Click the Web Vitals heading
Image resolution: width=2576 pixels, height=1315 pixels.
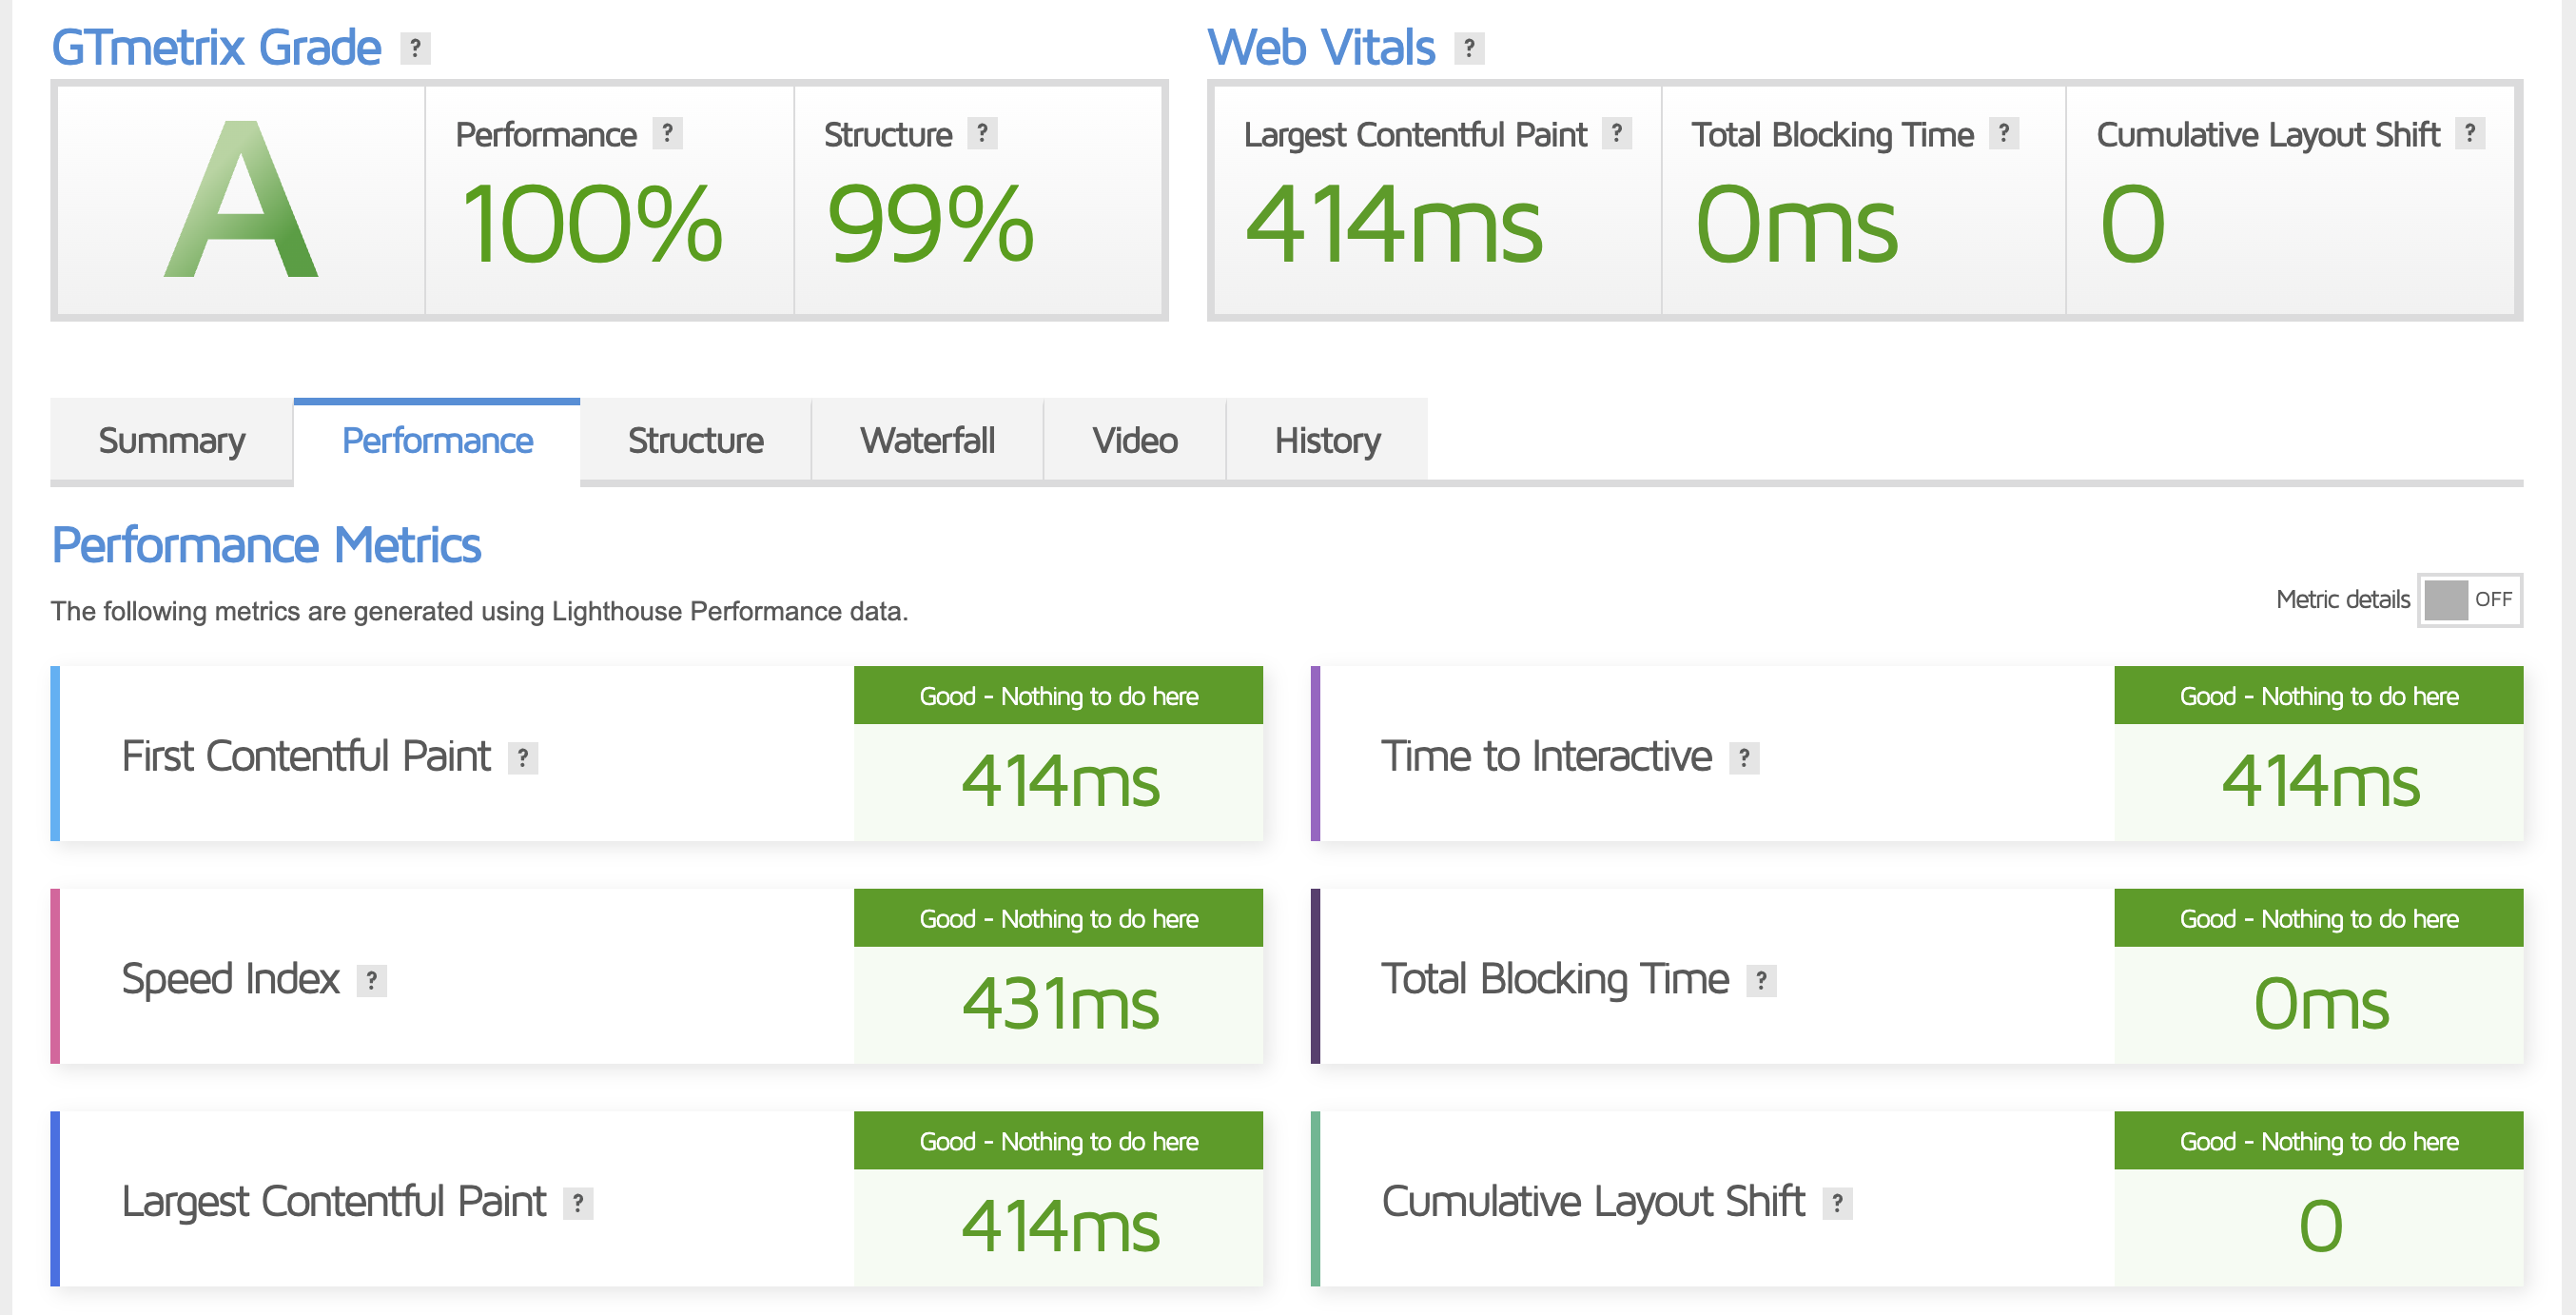pos(1322,47)
